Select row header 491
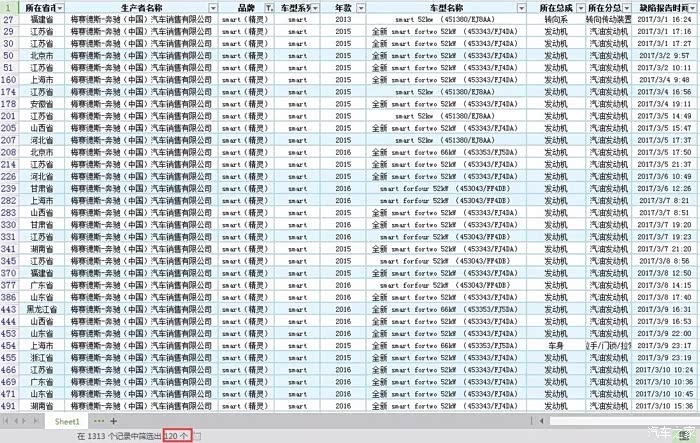The height and width of the screenshot is (443, 700). tap(8, 405)
